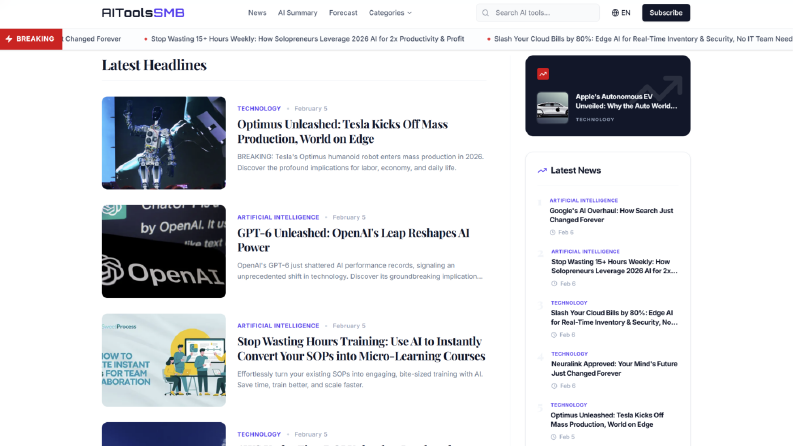Open ticker story about Solopreneurs productivity

click(x=307, y=39)
